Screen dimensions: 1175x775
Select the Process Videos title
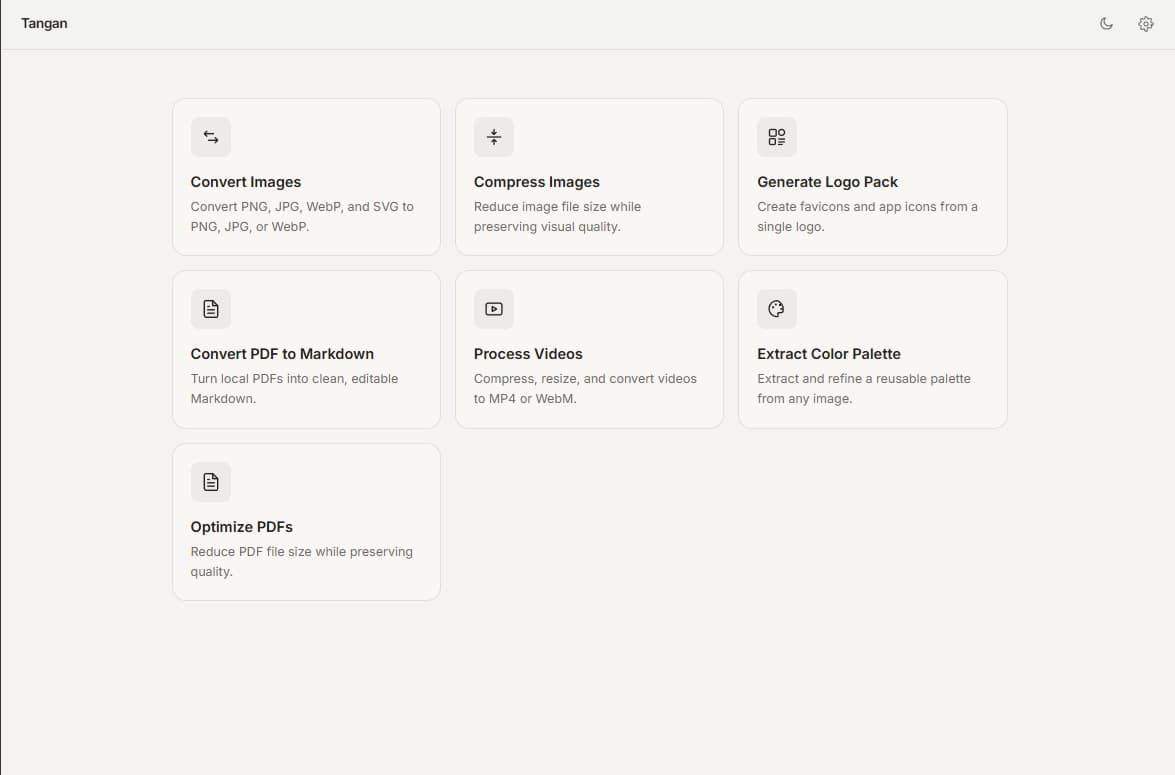pyautogui.click(x=528, y=354)
